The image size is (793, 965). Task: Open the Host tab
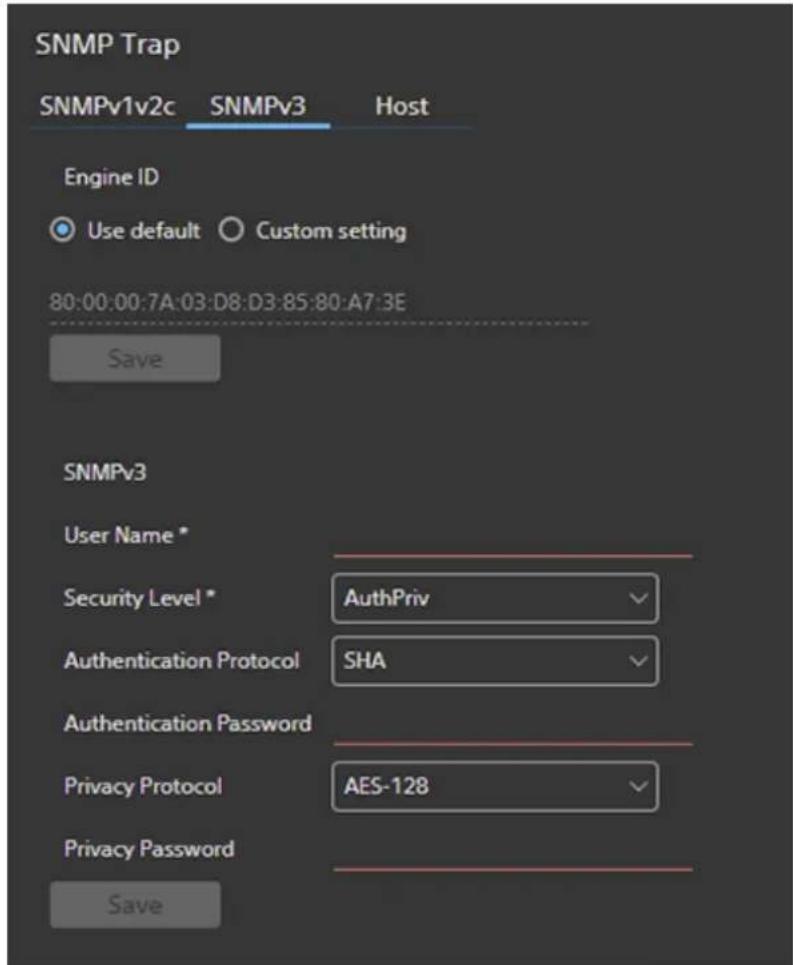[x=402, y=106]
